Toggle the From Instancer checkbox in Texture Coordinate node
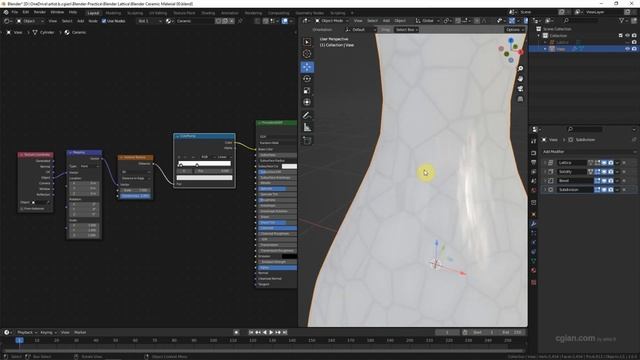This screenshot has height=360, width=640. coord(22,209)
